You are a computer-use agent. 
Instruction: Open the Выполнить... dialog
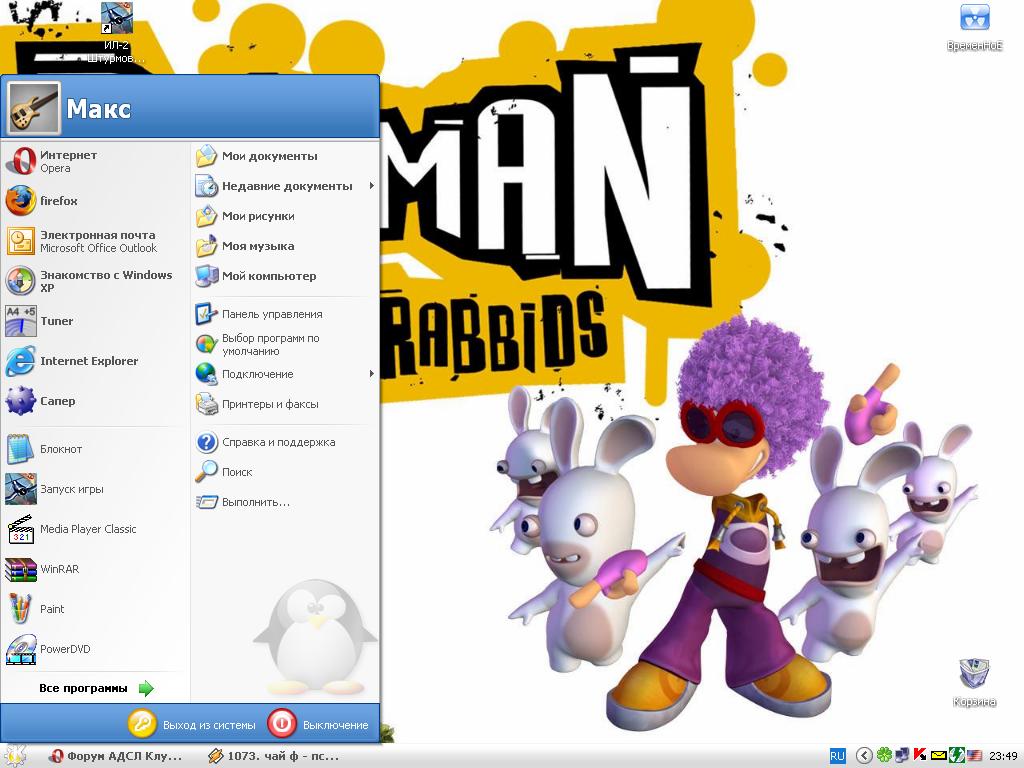click(285, 502)
